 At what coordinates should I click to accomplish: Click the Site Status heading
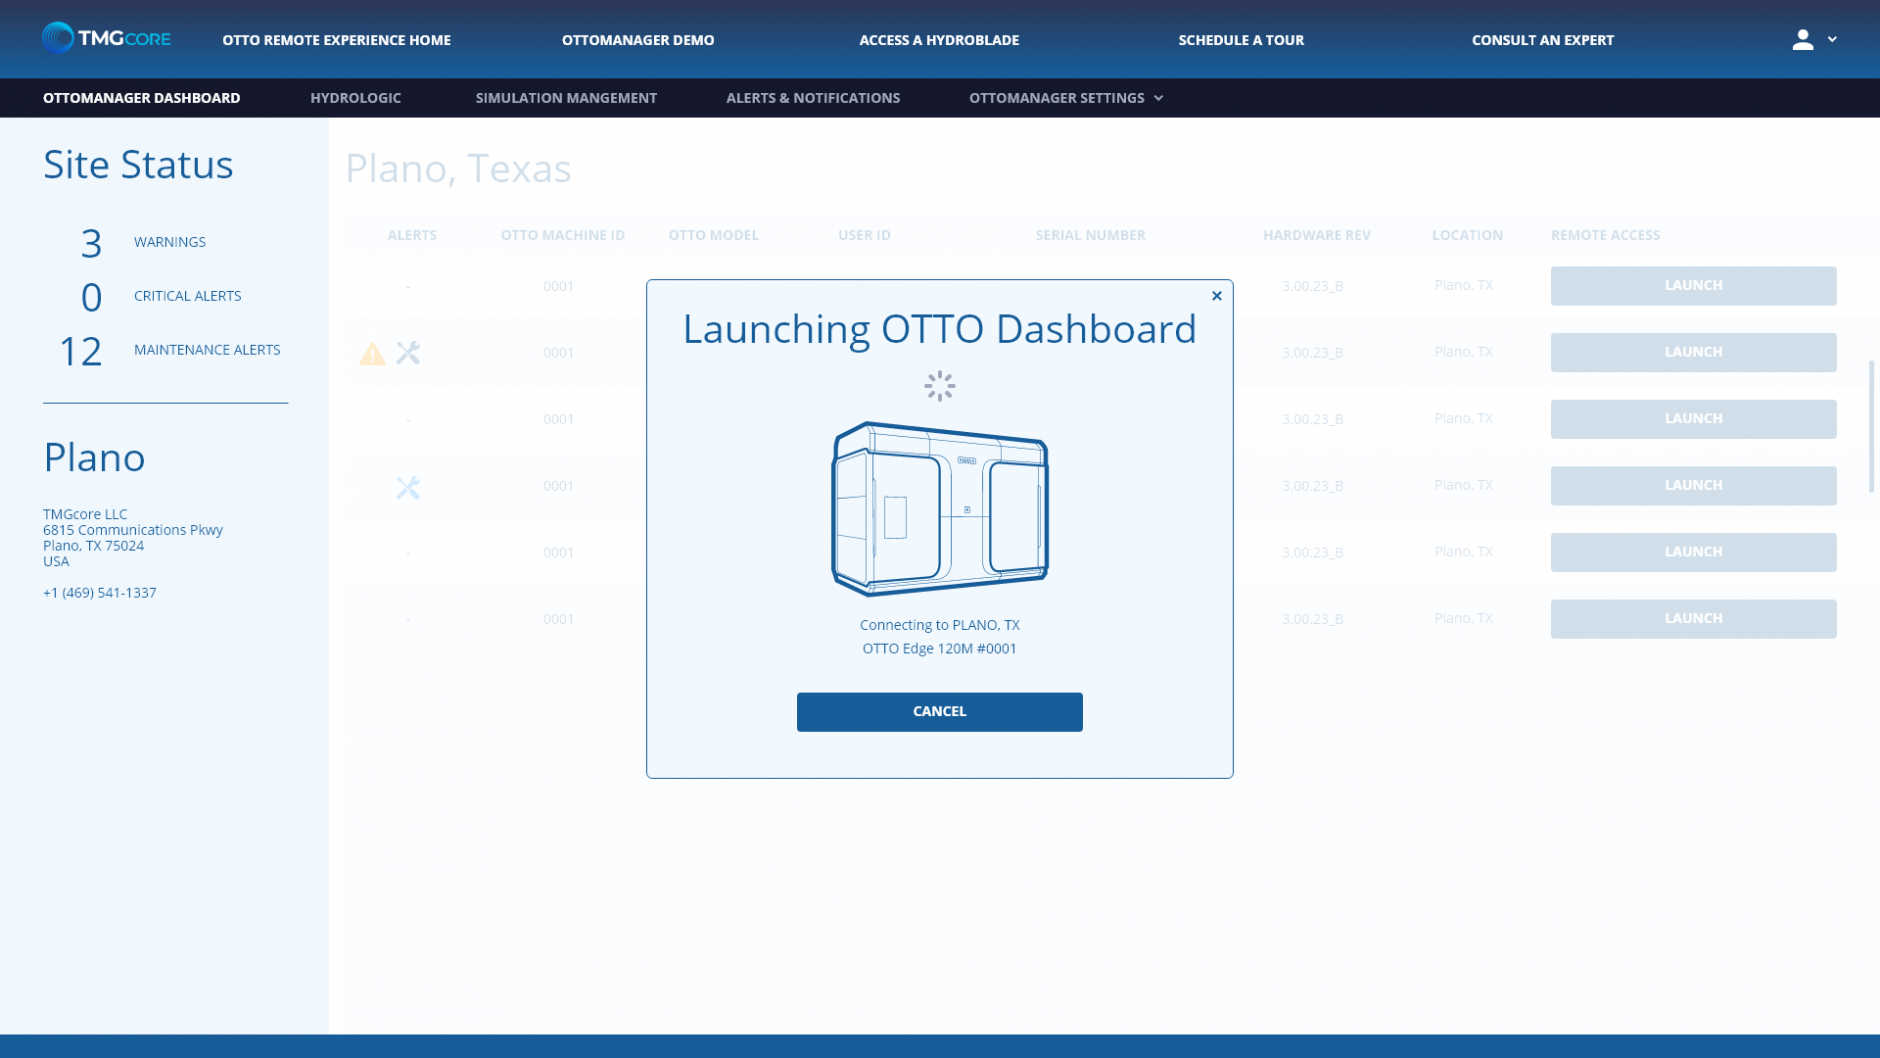coord(138,164)
